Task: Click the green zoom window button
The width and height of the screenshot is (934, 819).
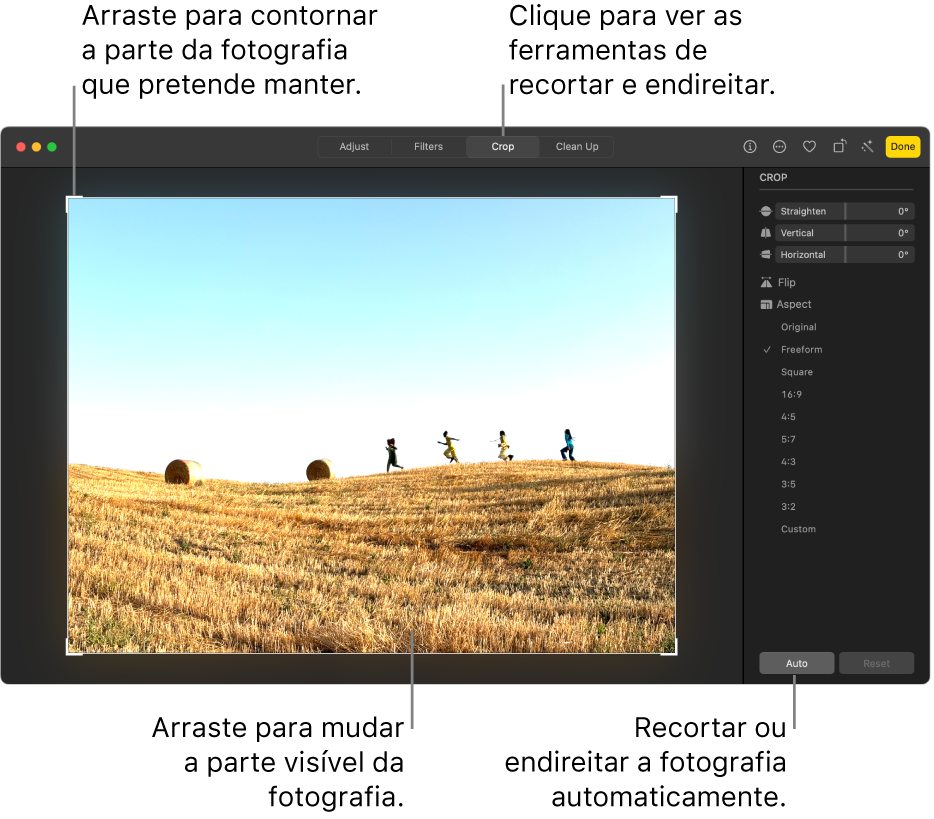Action: pyautogui.click(x=52, y=147)
